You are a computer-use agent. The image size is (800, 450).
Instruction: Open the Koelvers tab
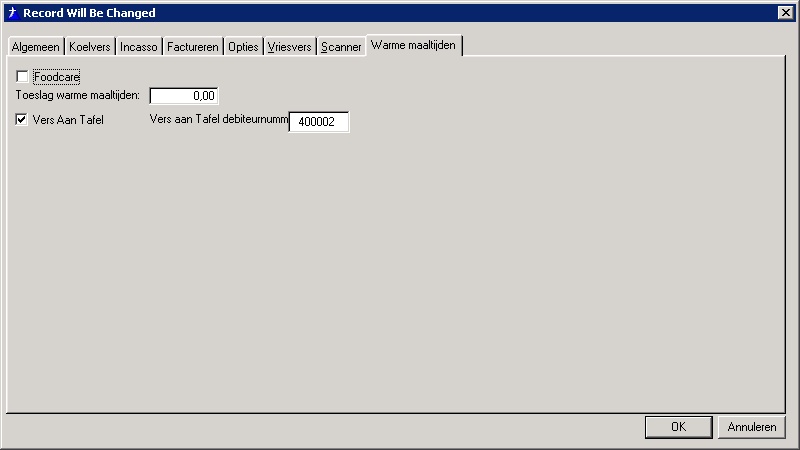[x=90, y=47]
